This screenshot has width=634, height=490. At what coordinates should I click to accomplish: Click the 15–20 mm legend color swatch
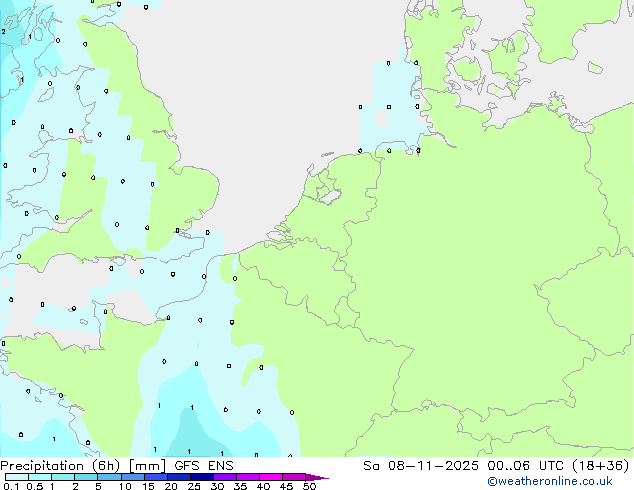[155, 477]
